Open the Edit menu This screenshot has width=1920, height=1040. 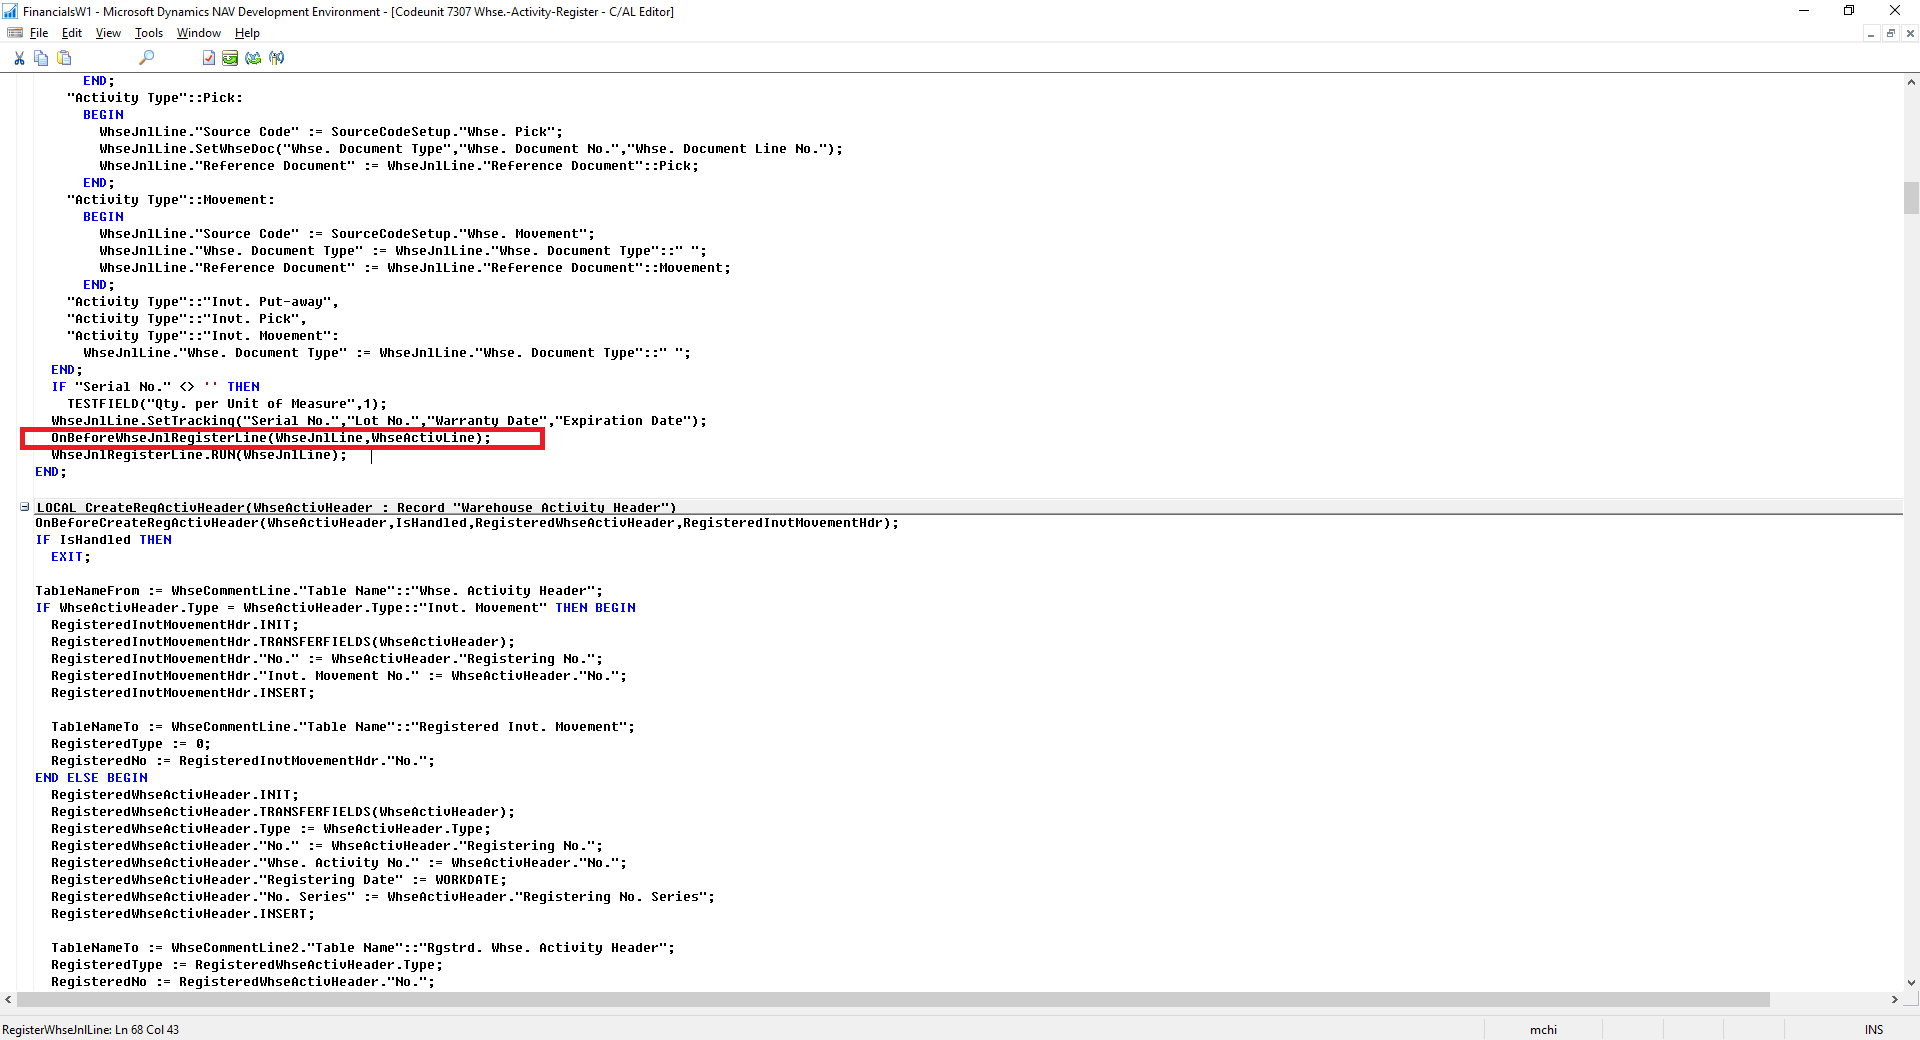pyautogui.click(x=71, y=33)
